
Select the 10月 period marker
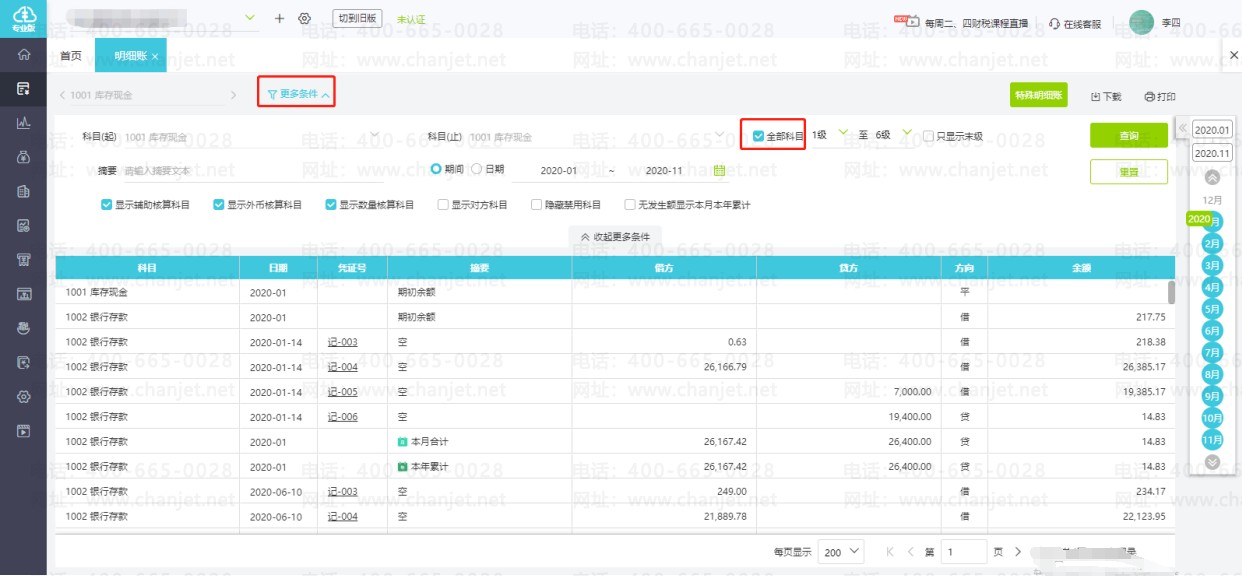[x=1212, y=418]
